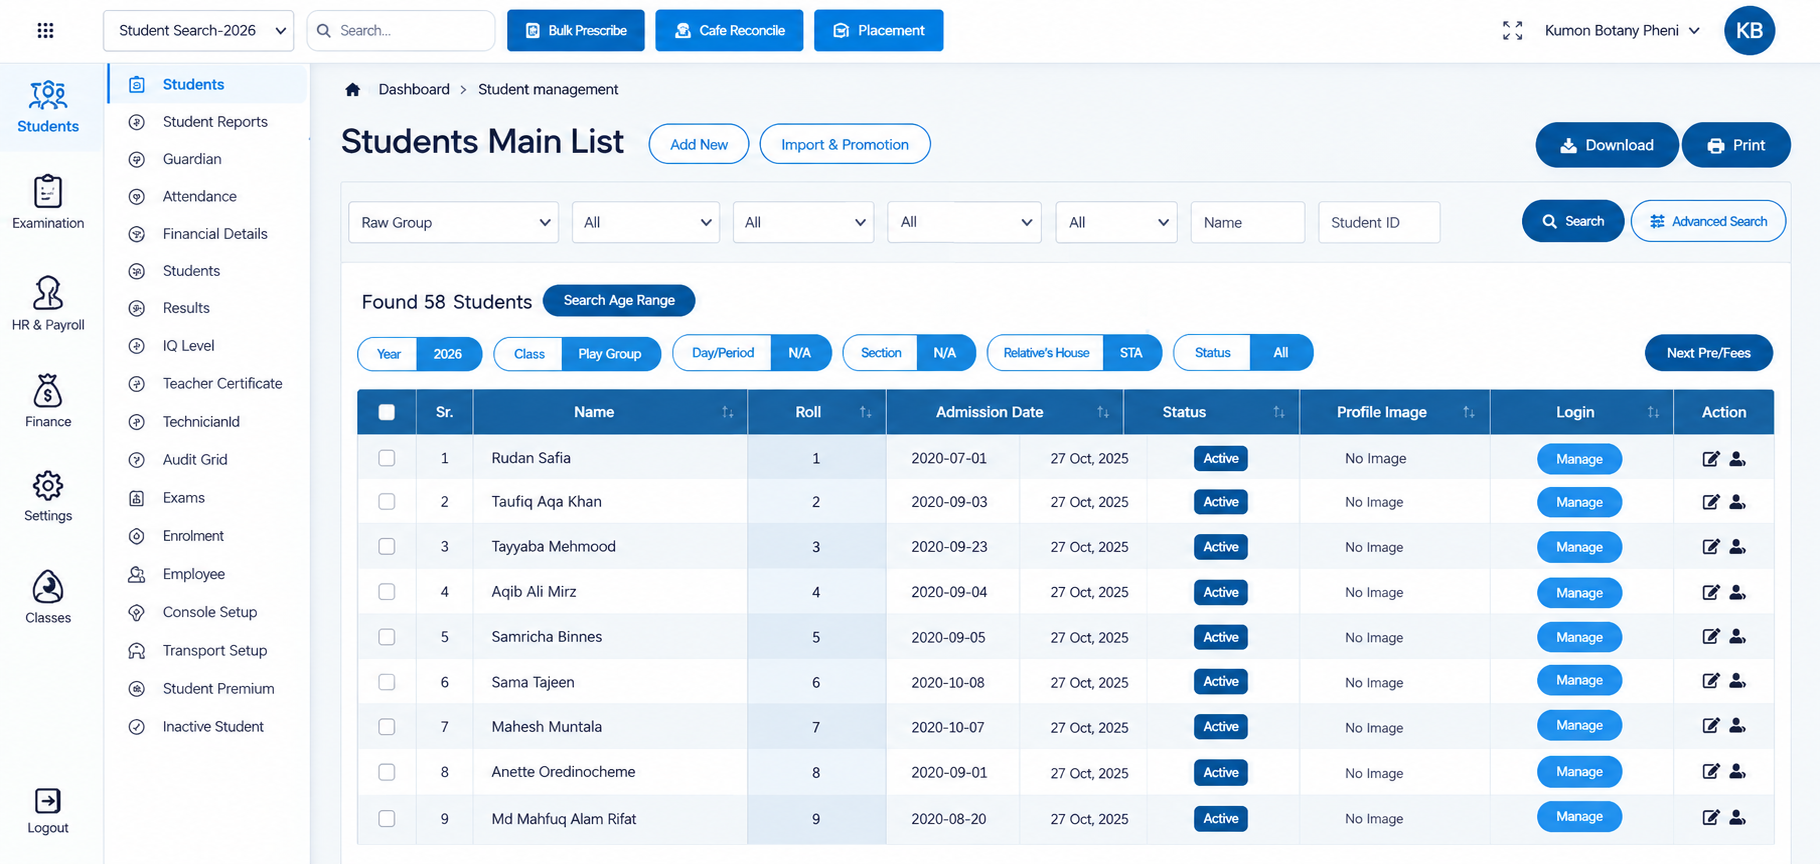Open the Classes module
The image size is (1820, 864).
tap(48, 597)
